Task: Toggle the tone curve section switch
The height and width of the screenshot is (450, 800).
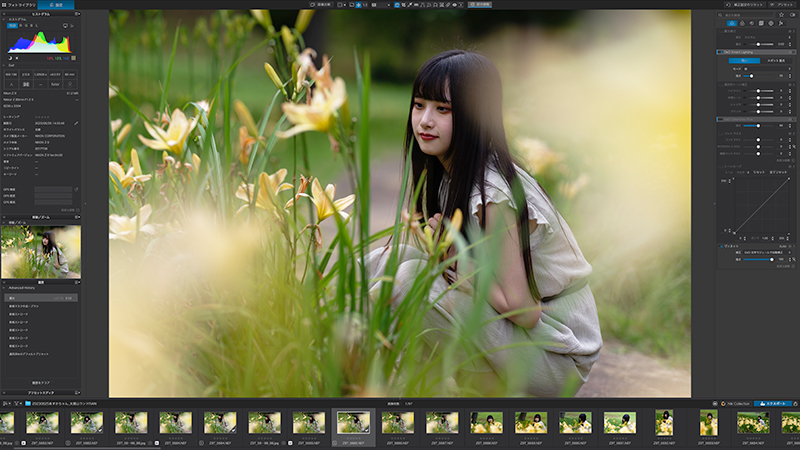Action: 720,167
